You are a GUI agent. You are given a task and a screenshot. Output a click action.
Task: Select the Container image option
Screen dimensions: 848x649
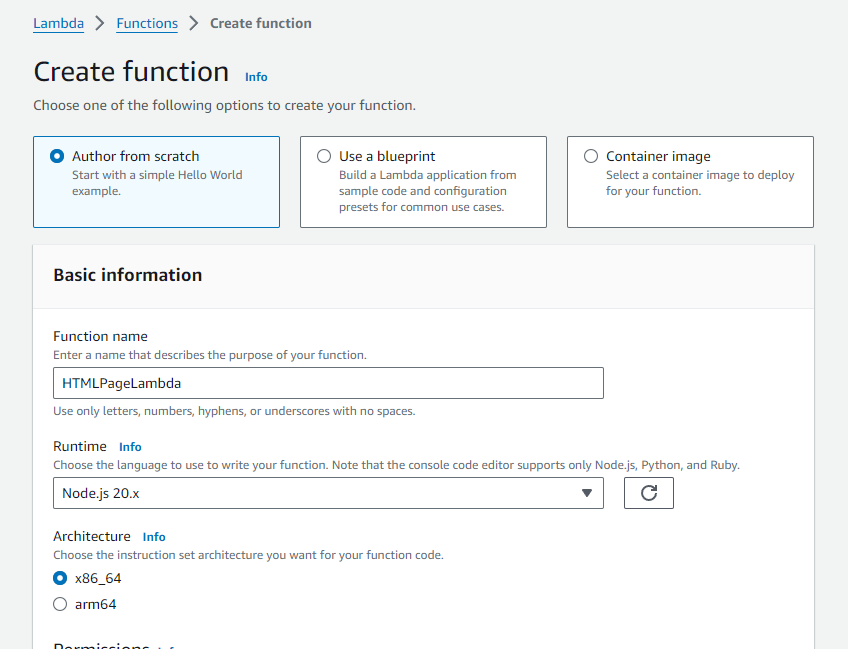pos(590,156)
